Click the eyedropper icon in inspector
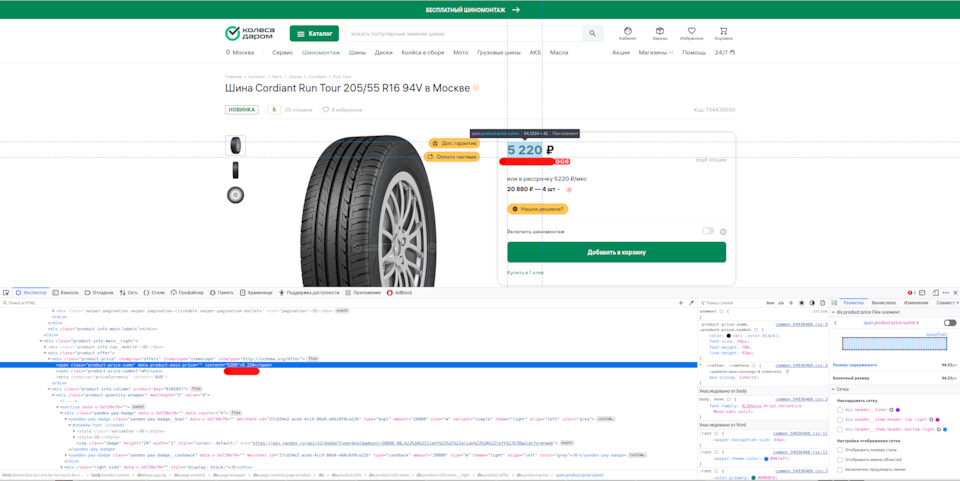 (x=691, y=303)
